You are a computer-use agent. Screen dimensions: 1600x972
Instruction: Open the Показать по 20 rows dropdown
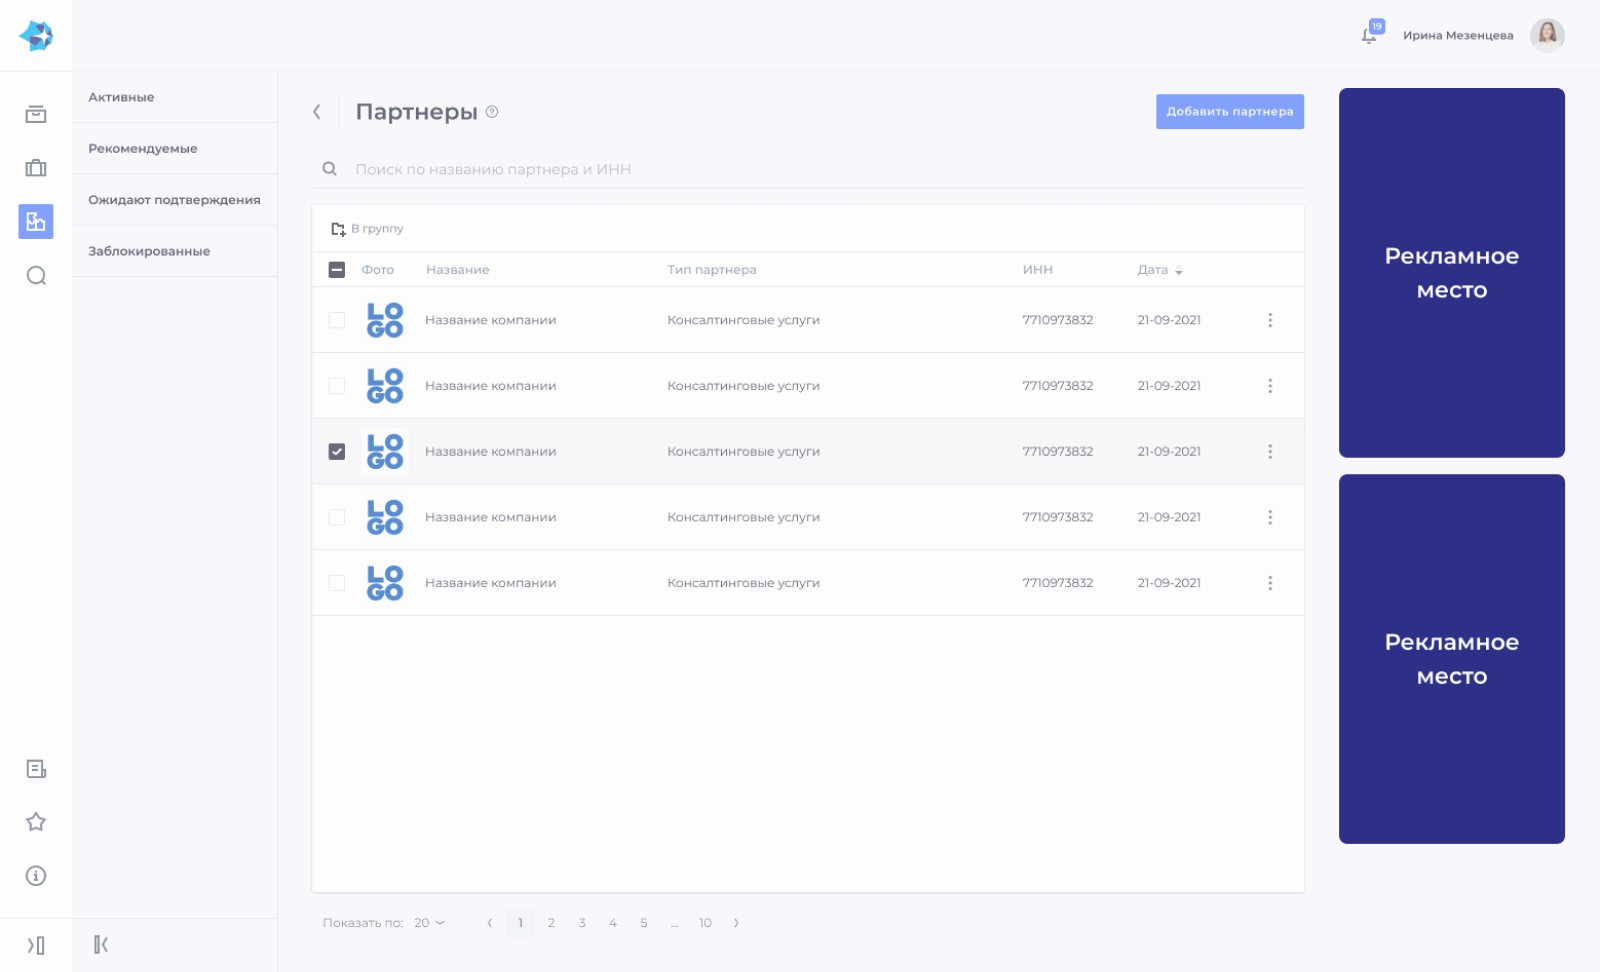pyautogui.click(x=430, y=923)
